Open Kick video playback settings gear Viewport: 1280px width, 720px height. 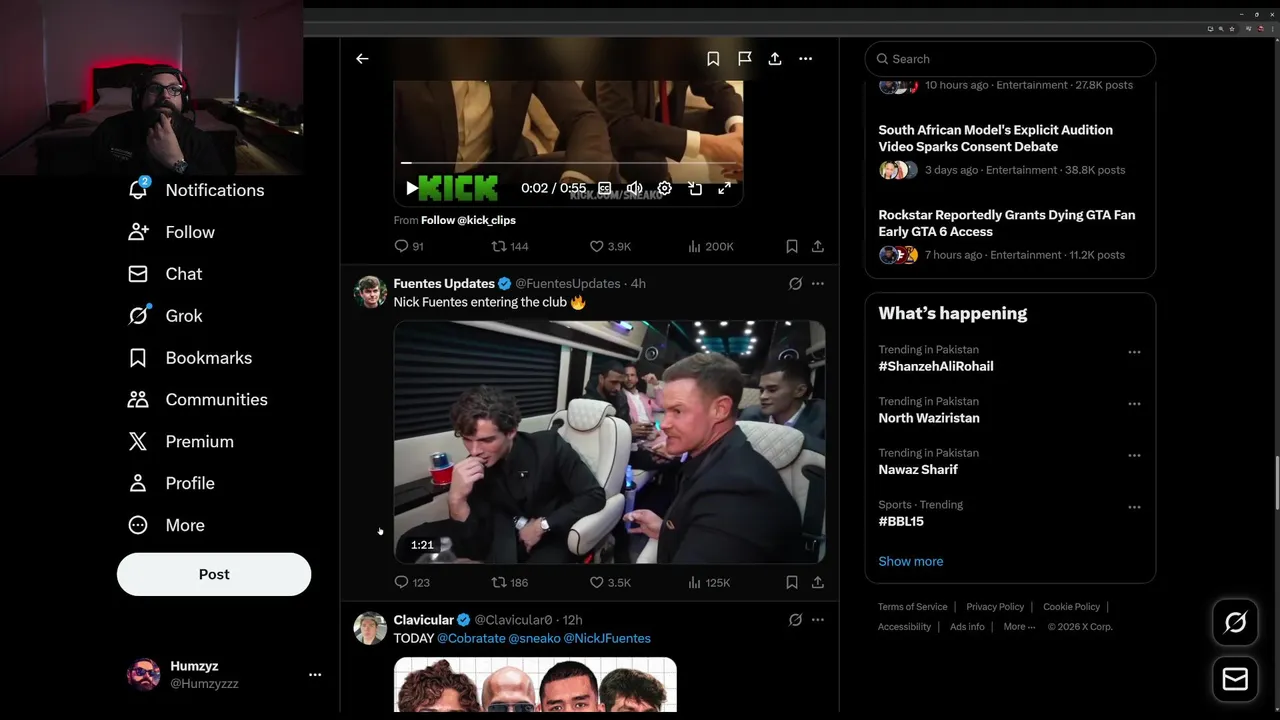664,188
